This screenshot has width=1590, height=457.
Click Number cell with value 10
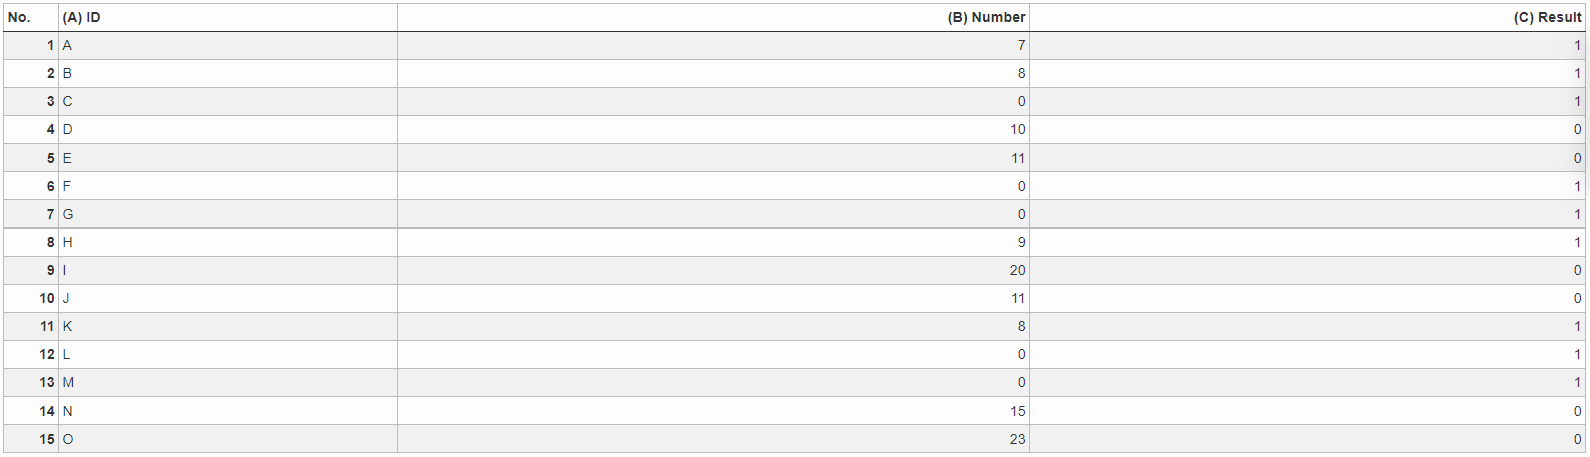click(713, 129)
